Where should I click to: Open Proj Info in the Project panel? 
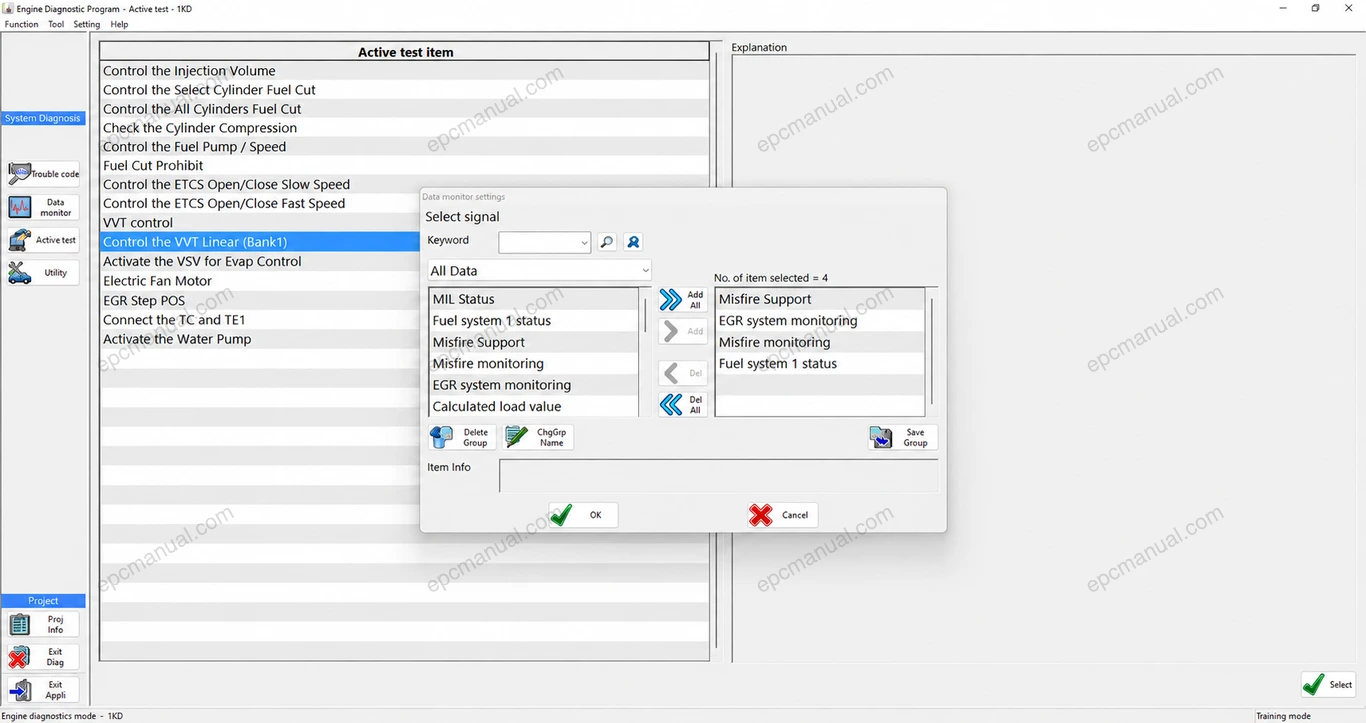(x=44, y=624)
